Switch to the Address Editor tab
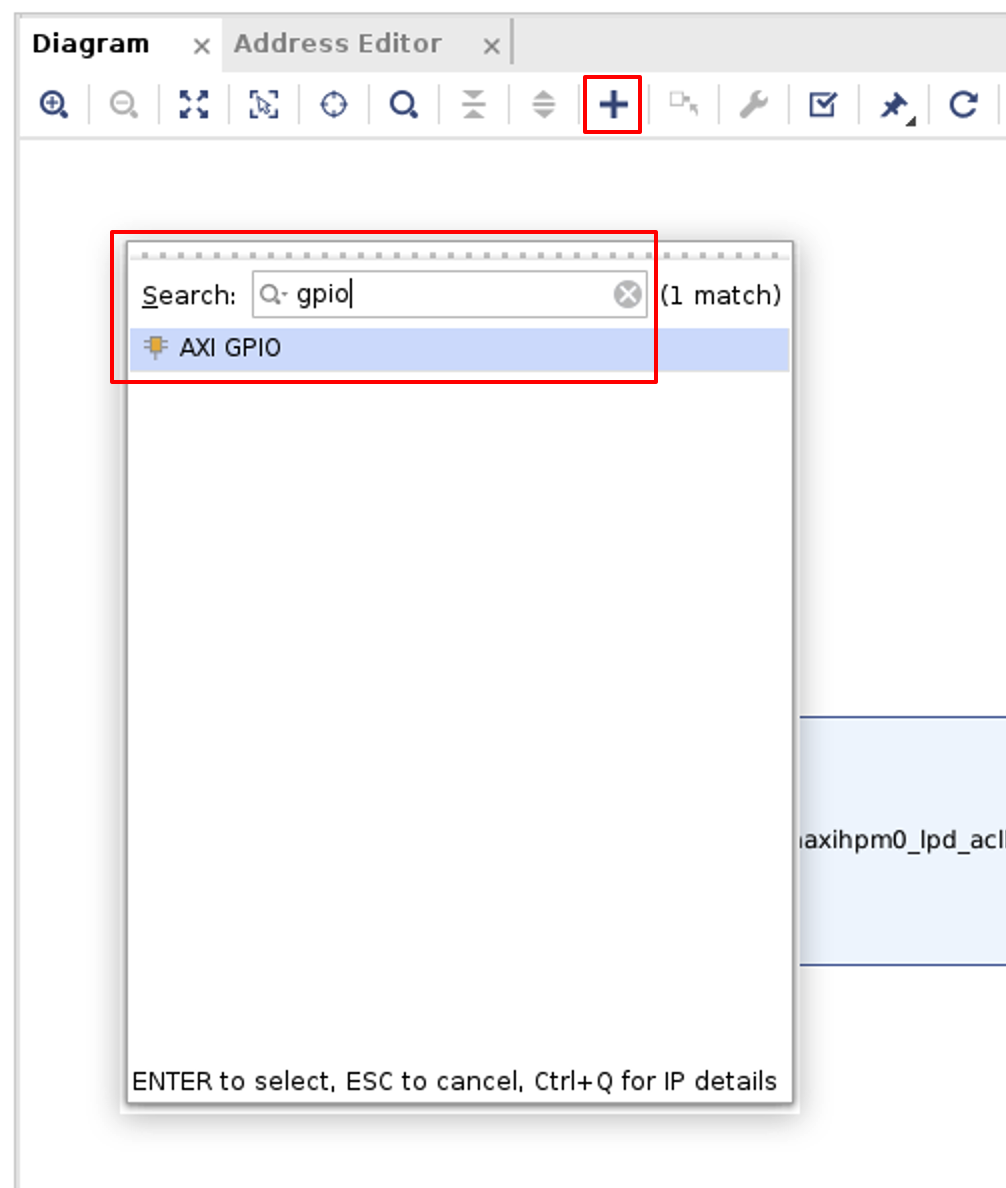Viewport: 1006px width, 1188px height. click(337, 44)
